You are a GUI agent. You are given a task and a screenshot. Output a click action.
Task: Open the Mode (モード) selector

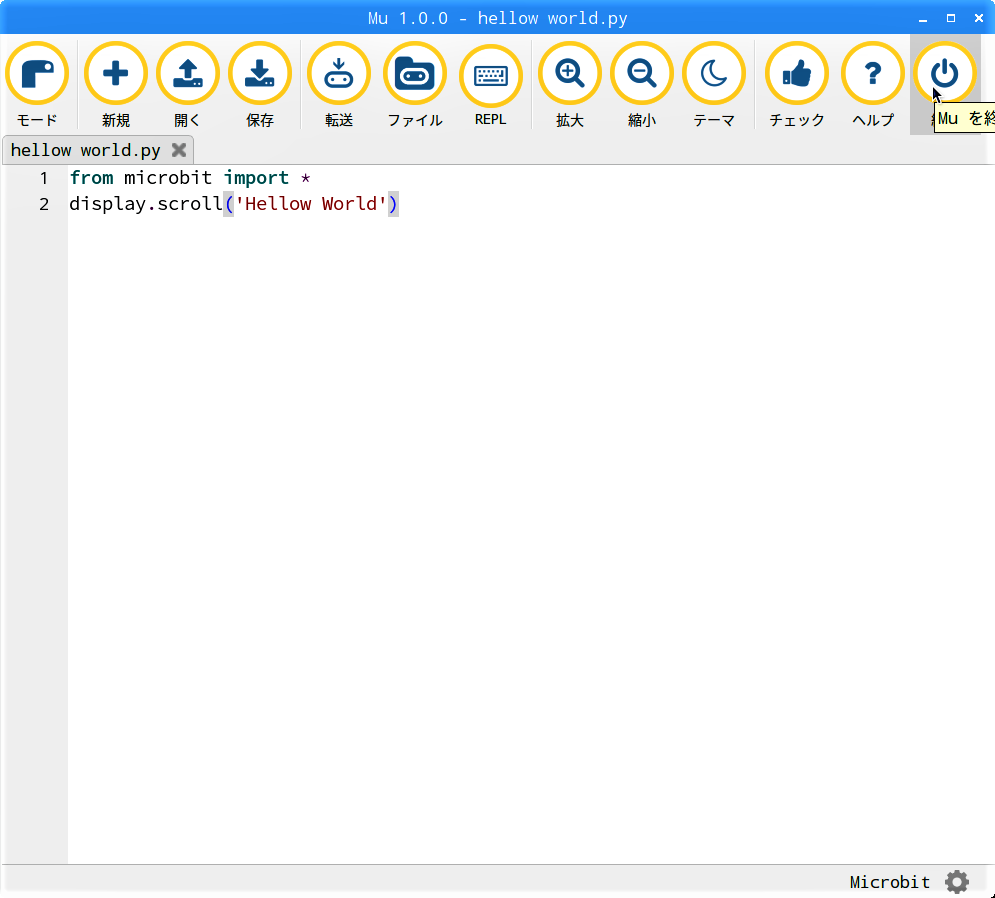[x=37, y=75]
